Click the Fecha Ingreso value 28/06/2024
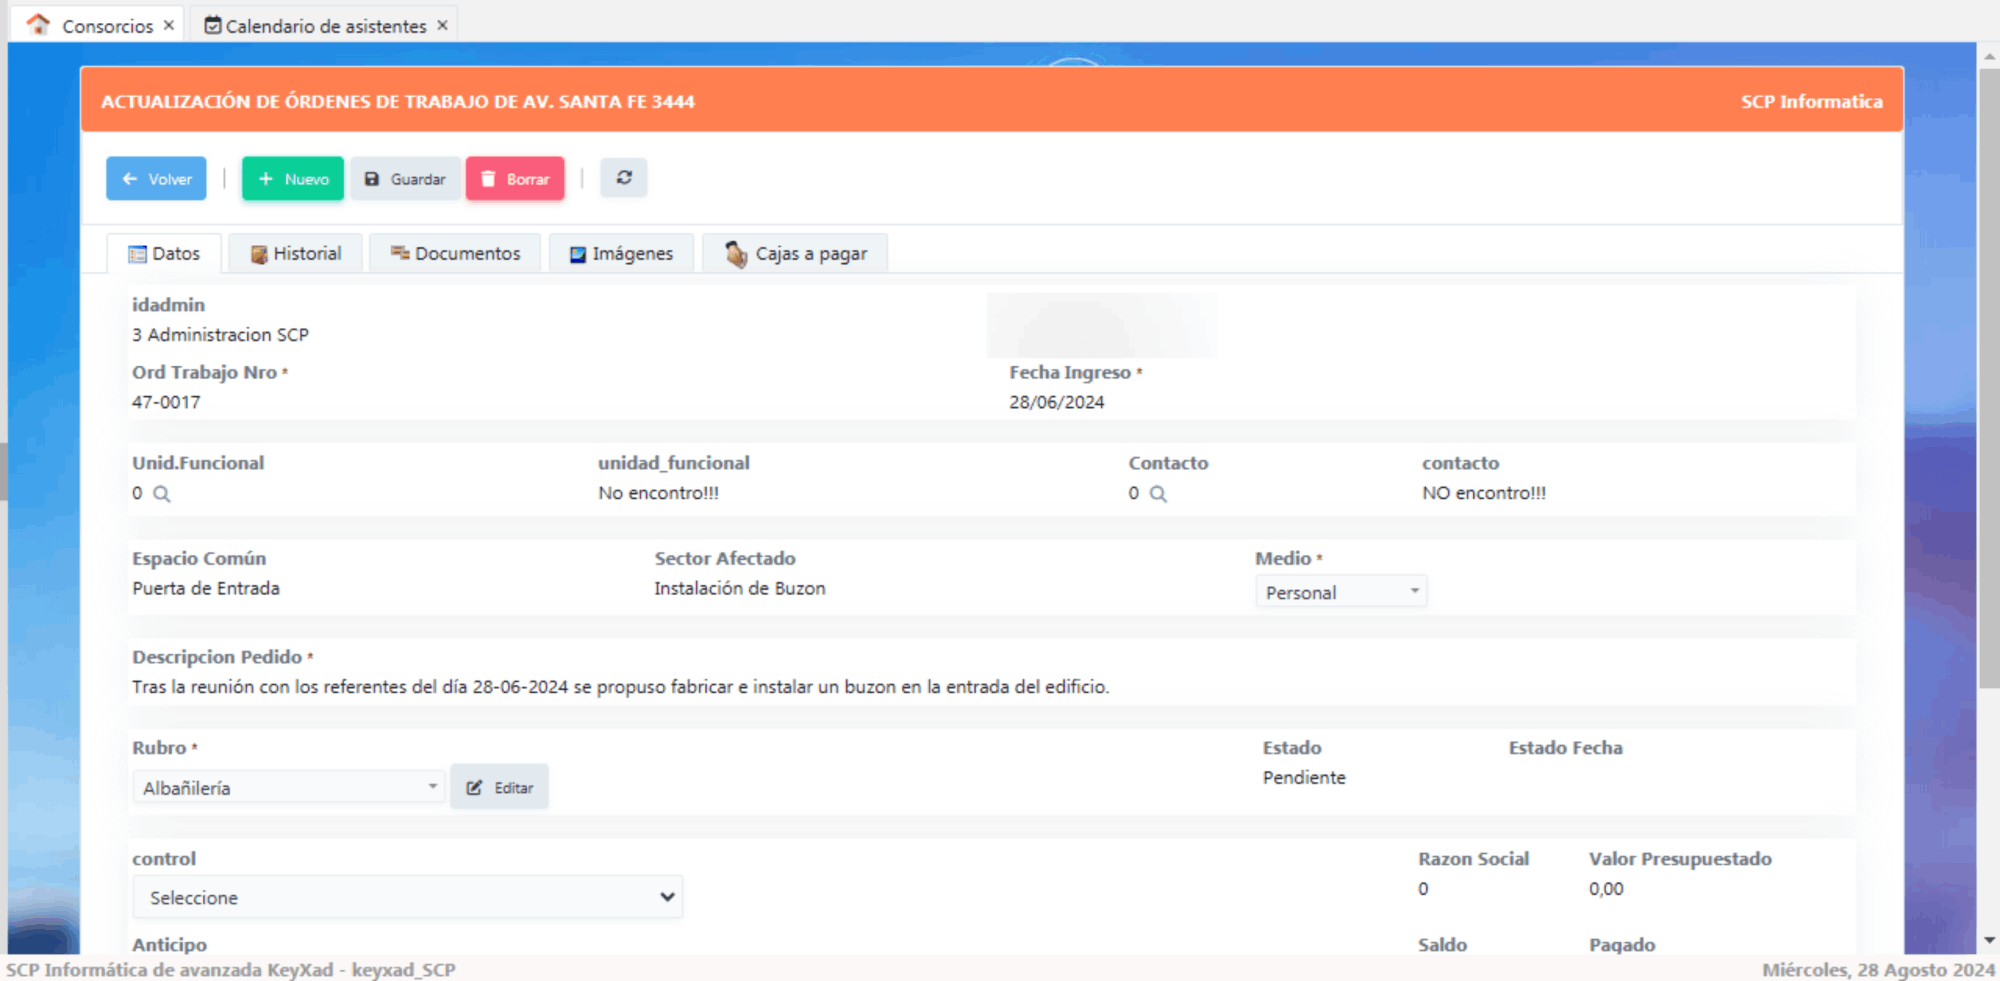This screenshot has width=2000, height=981. (1057, 402)
